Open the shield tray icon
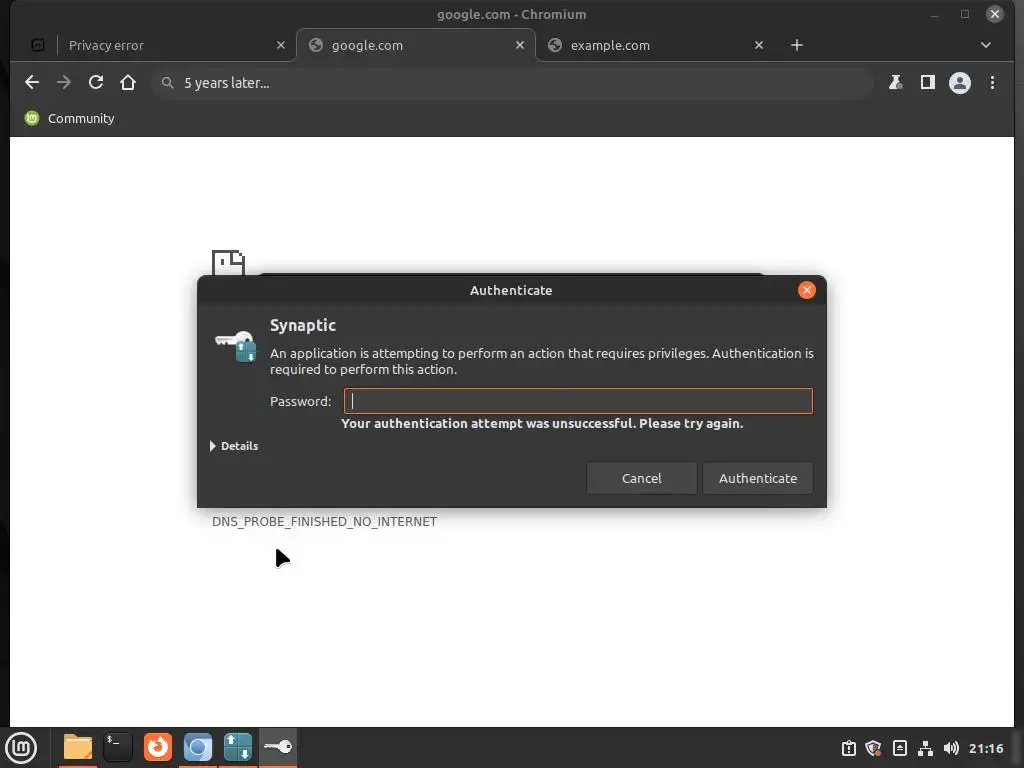Image resolution: width=1024 pixels, height=768 pixels. [x=873, y=748]
